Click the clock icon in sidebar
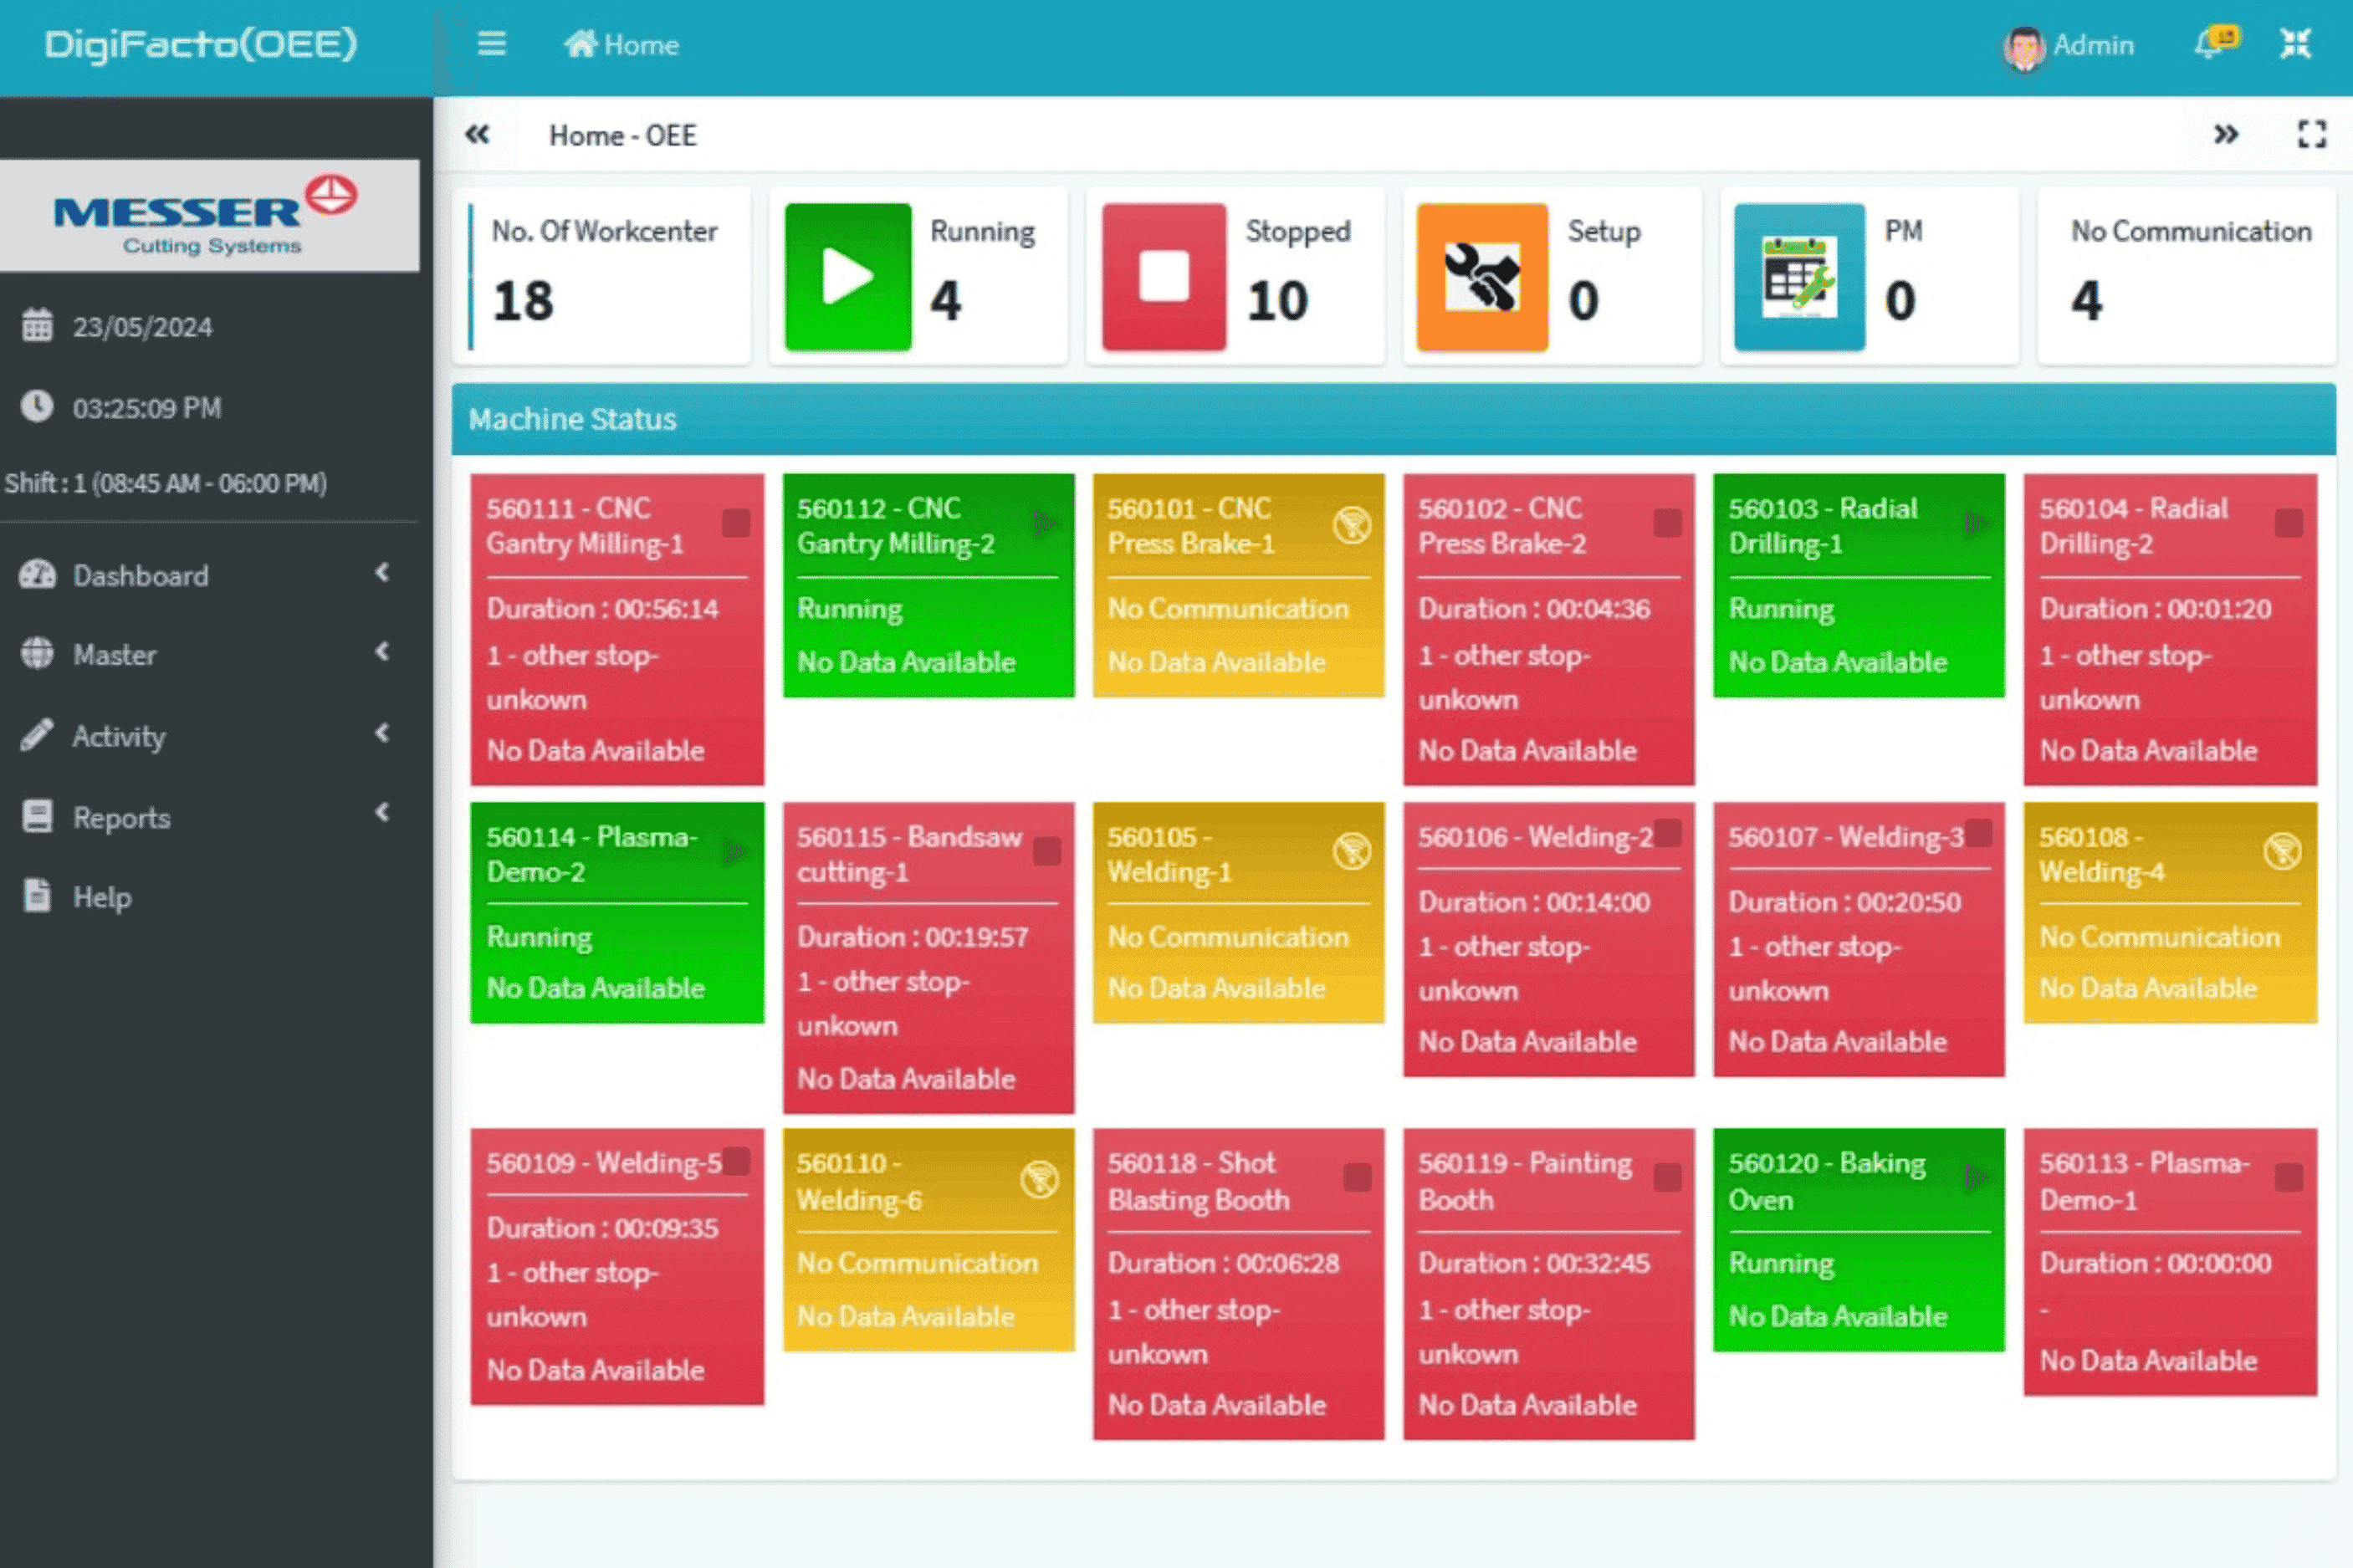Viewport: 2353px width, 1568px height. coord(37,406)
